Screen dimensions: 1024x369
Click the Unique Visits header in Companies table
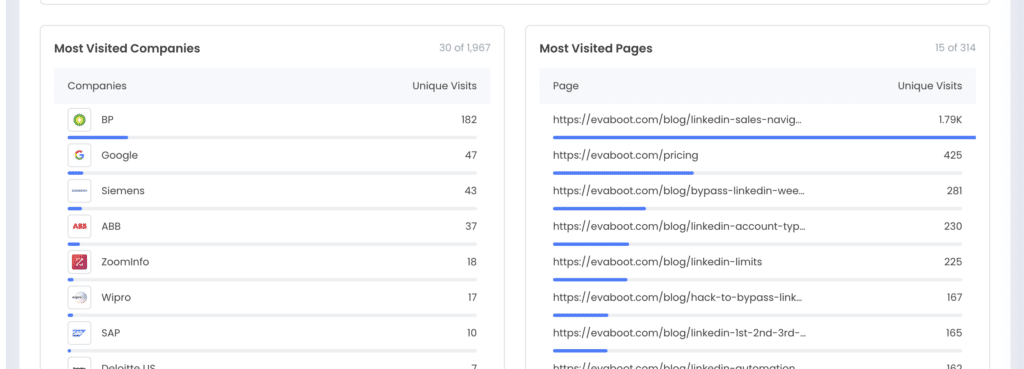click(x=444, y=86)
